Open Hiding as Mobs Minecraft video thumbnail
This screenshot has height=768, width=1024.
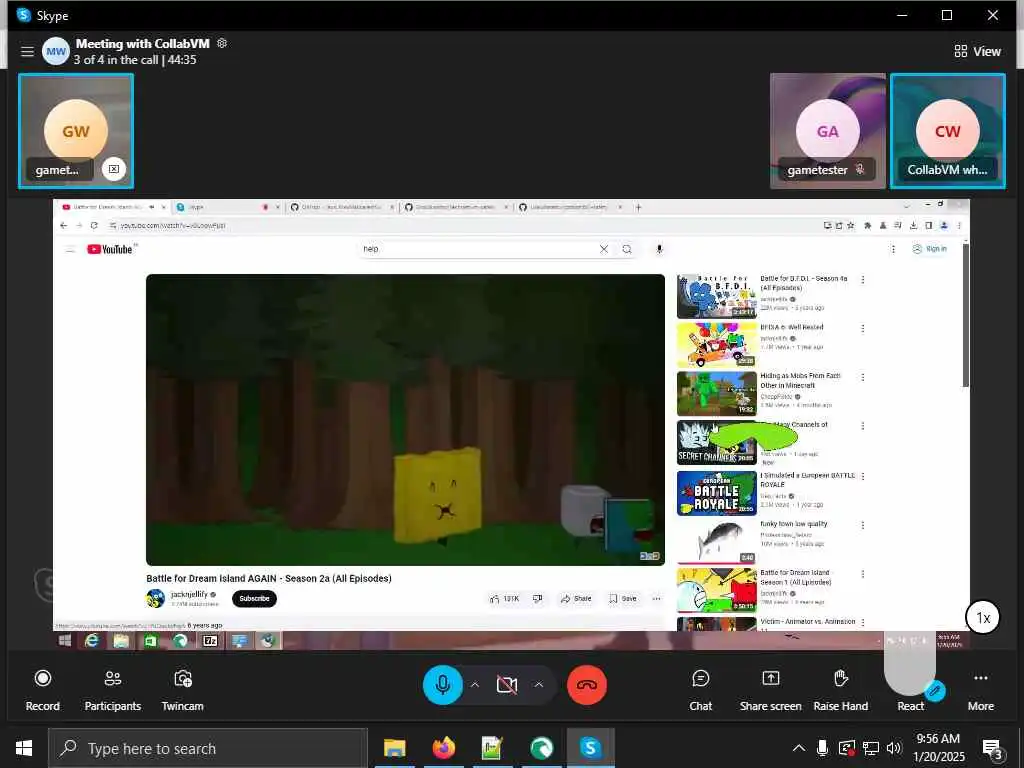[x=716, y=394]
